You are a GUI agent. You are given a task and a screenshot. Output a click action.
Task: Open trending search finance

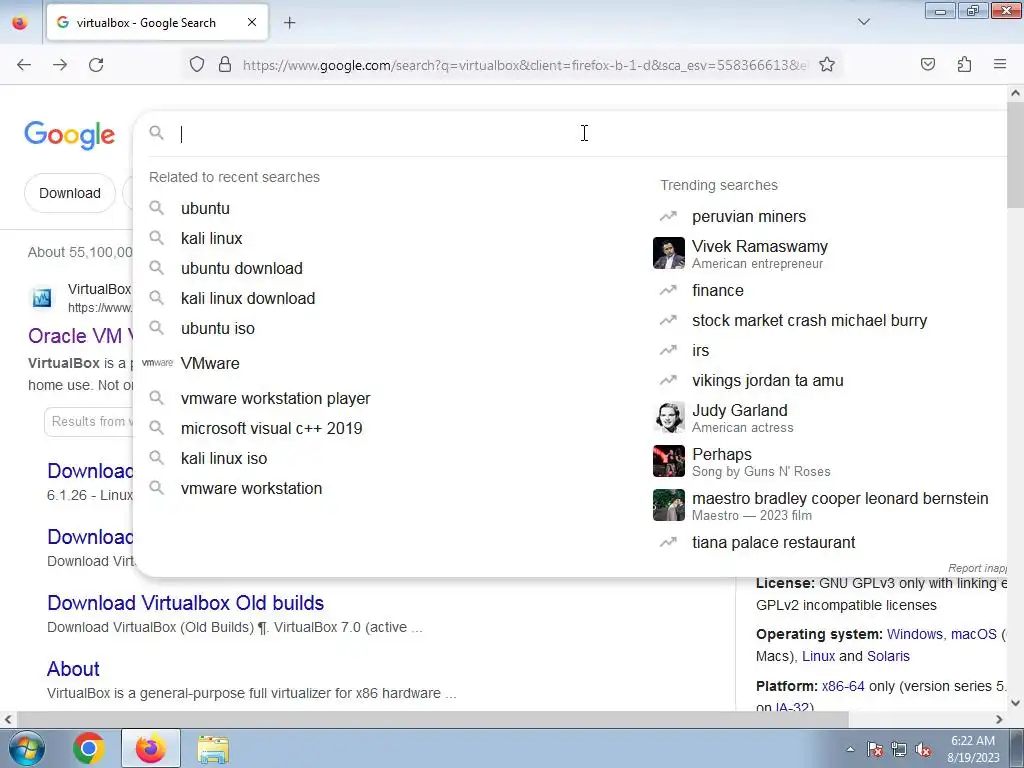[x=718, y=290]
